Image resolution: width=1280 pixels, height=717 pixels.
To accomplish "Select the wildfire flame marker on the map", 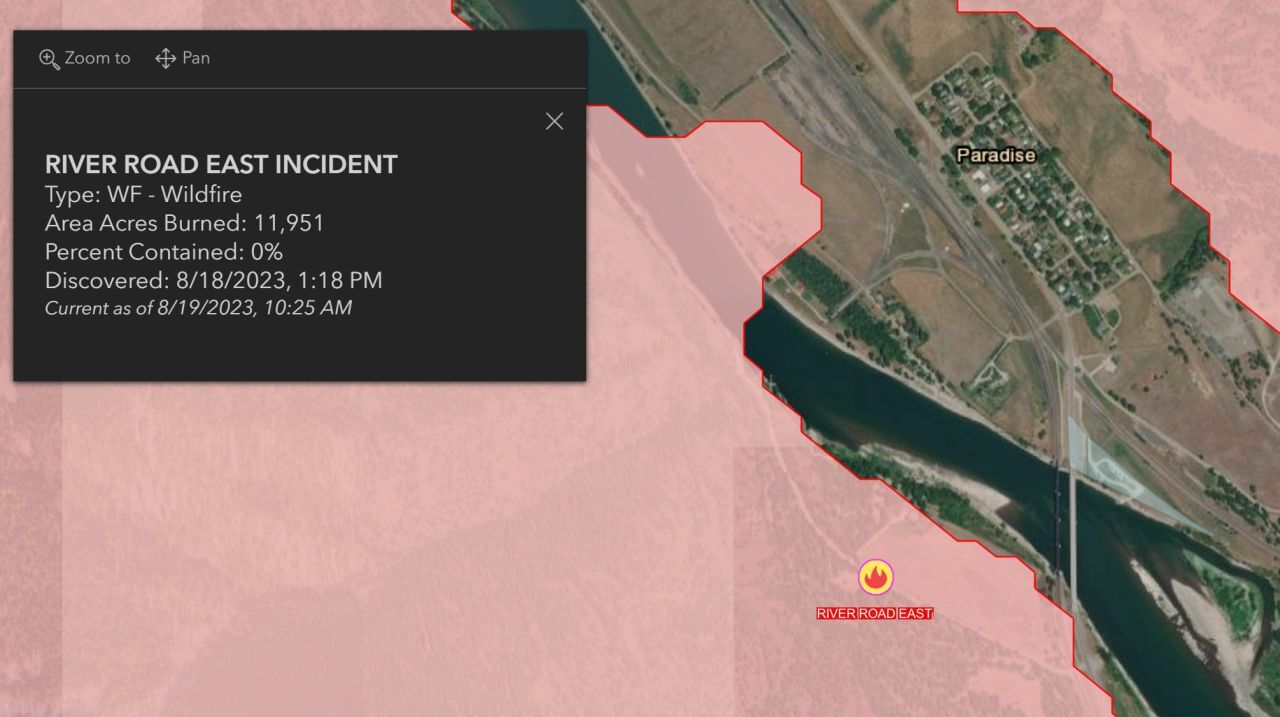I will pyautogui.click(x=876, y=577).
